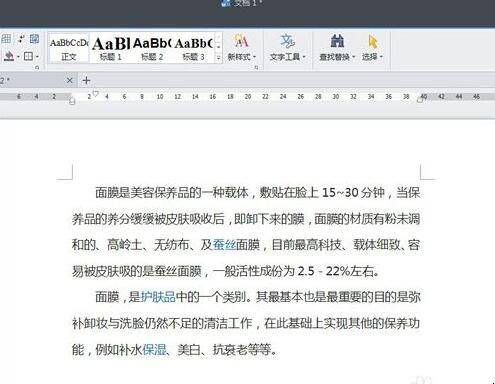Image resolution: width=495 pixels, height=384 pixels.
Task: Click the first-line indent marker on ruler
Action: pos(96,94)
